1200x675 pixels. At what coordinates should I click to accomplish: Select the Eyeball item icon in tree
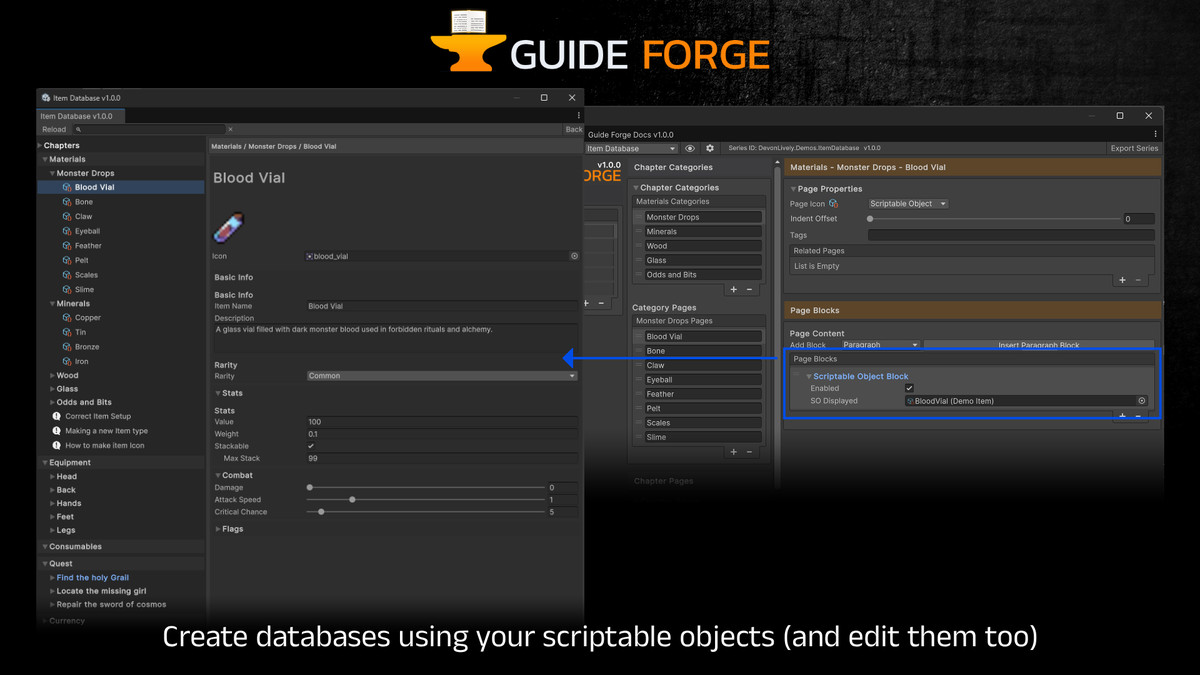[67, 231]
